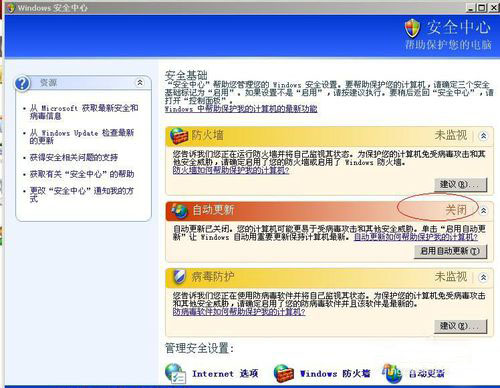Open 从 Windows Update 检查最新的更新 link
The image size is (500, 388).
82,137
